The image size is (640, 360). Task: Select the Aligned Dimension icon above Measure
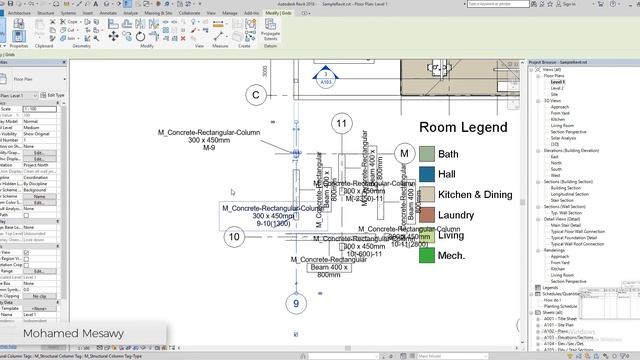(x=218, y=24)
